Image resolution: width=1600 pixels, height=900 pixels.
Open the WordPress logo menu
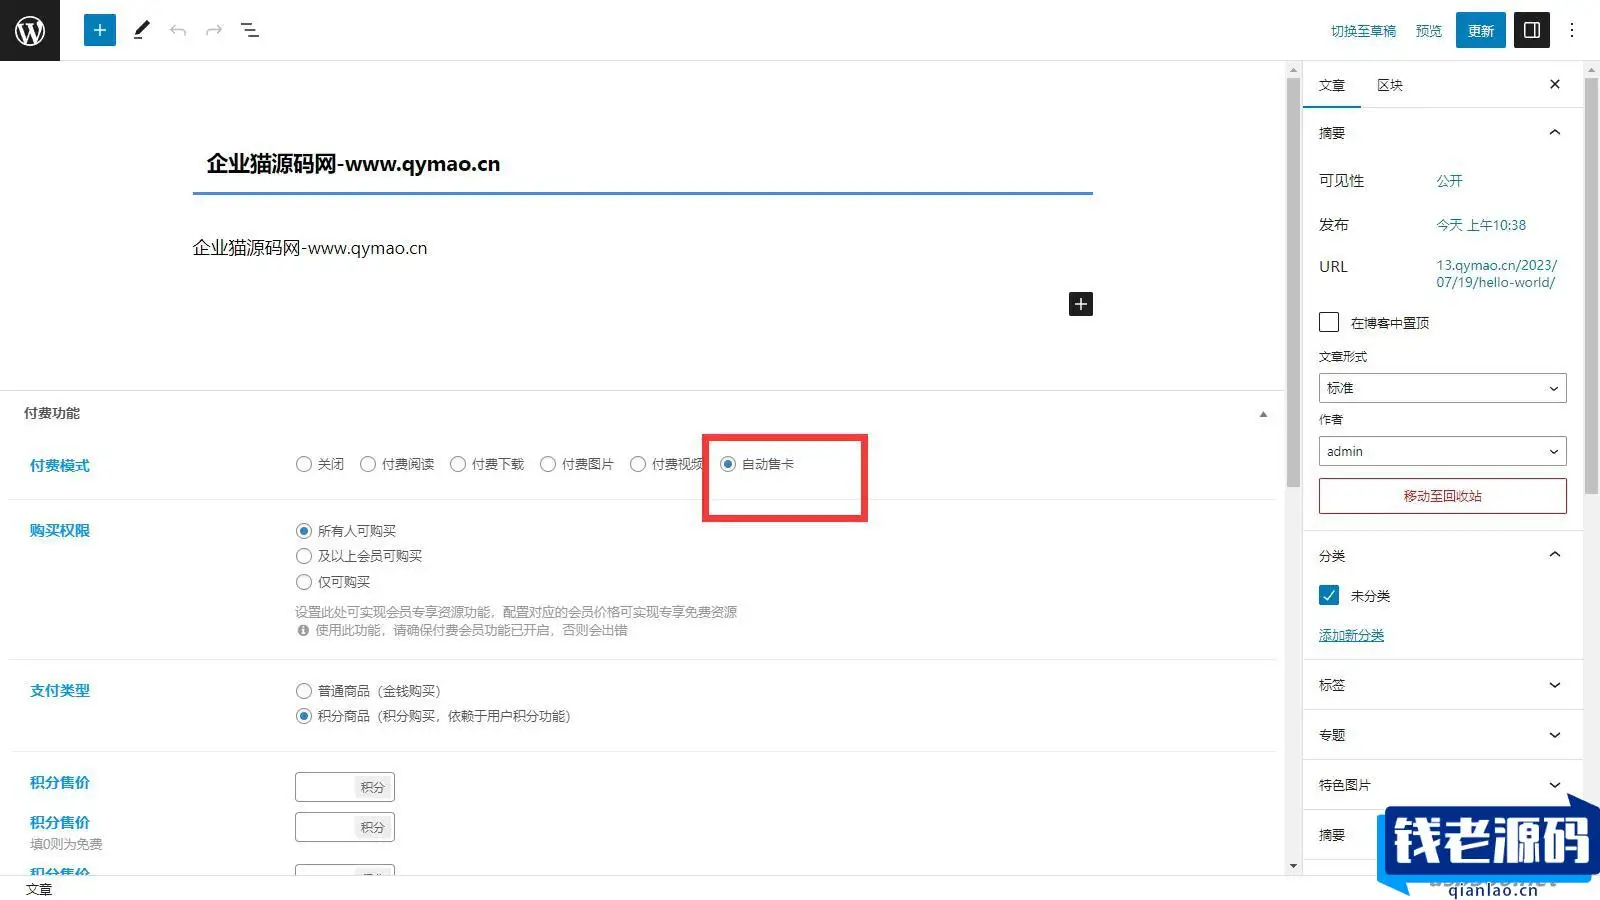click(30, 30)
